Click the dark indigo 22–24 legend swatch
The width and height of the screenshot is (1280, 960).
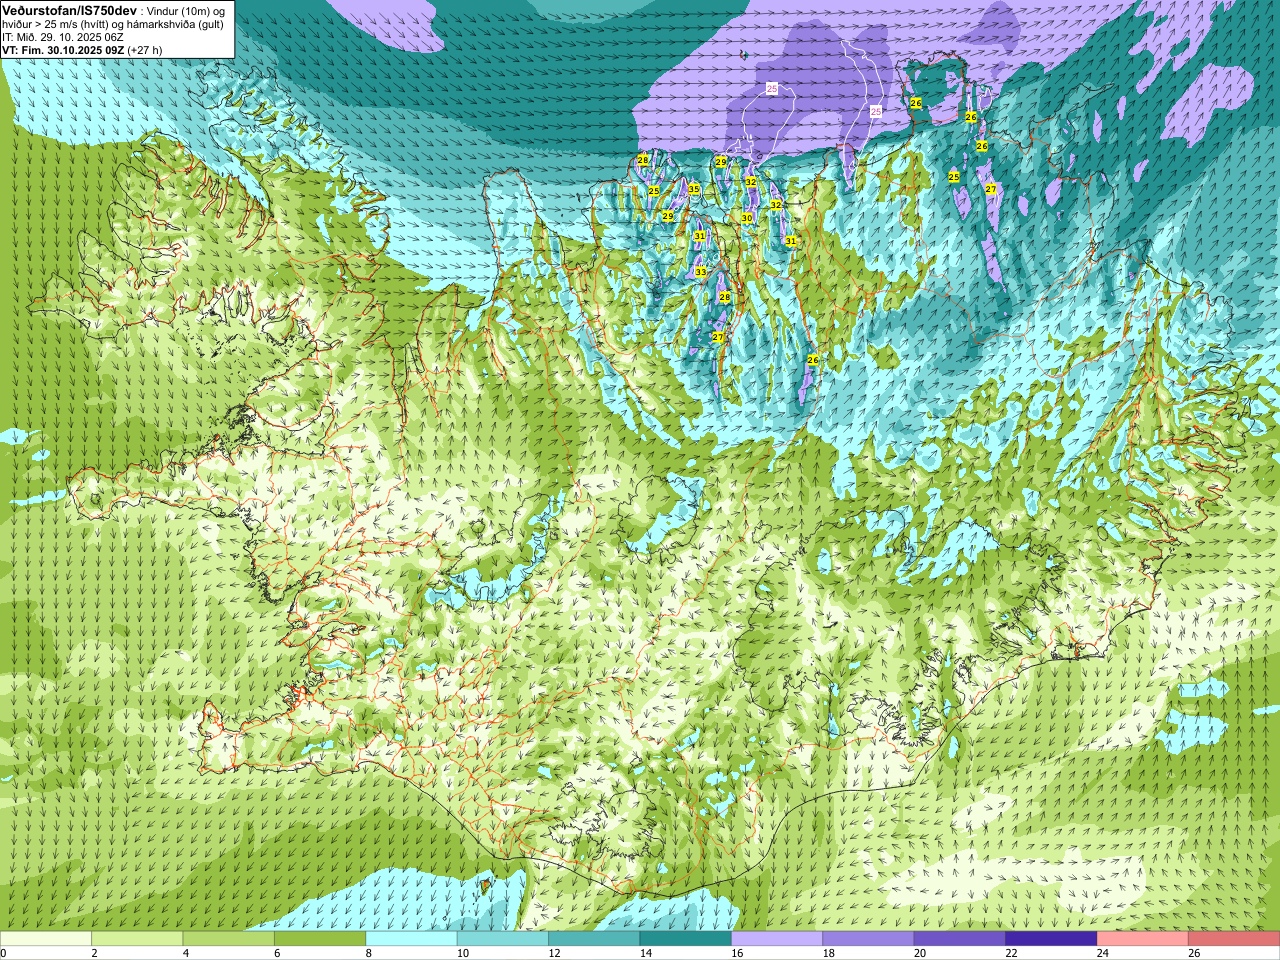pyautogui.click(x=1051, y=939)
